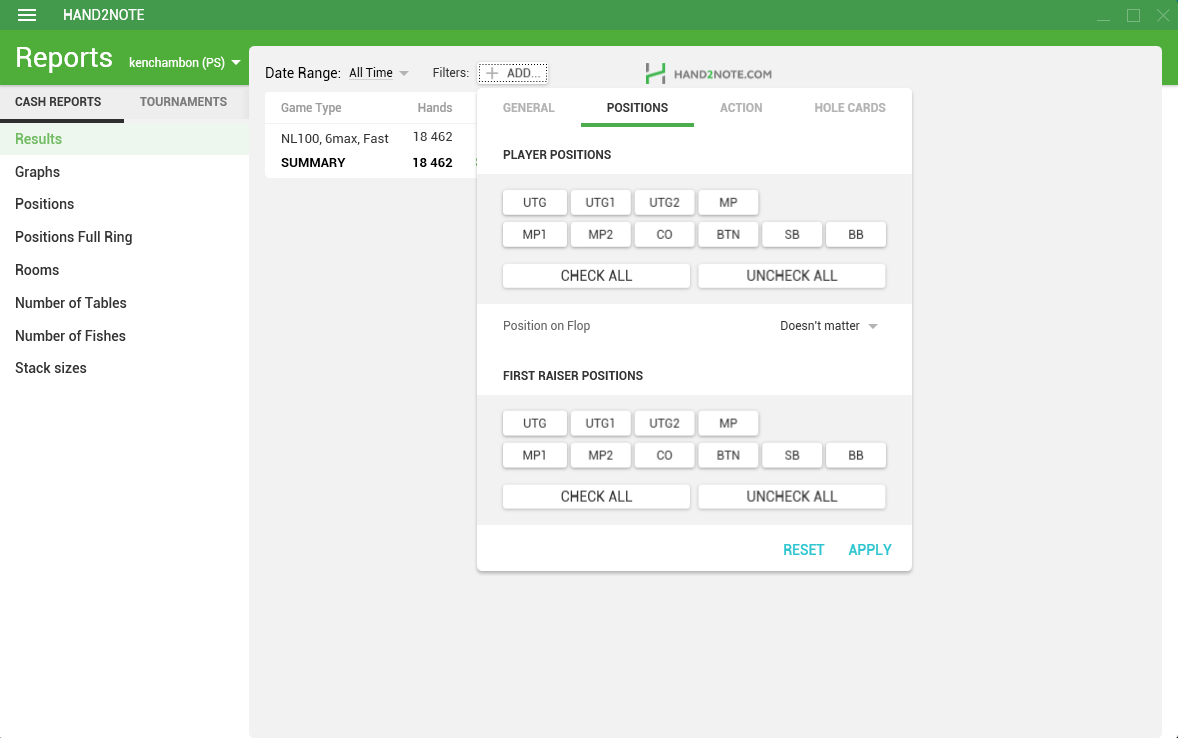Click the Hand2Note.com logo
The height and width of the screenshot is (738, 1178).
point(708,74)
